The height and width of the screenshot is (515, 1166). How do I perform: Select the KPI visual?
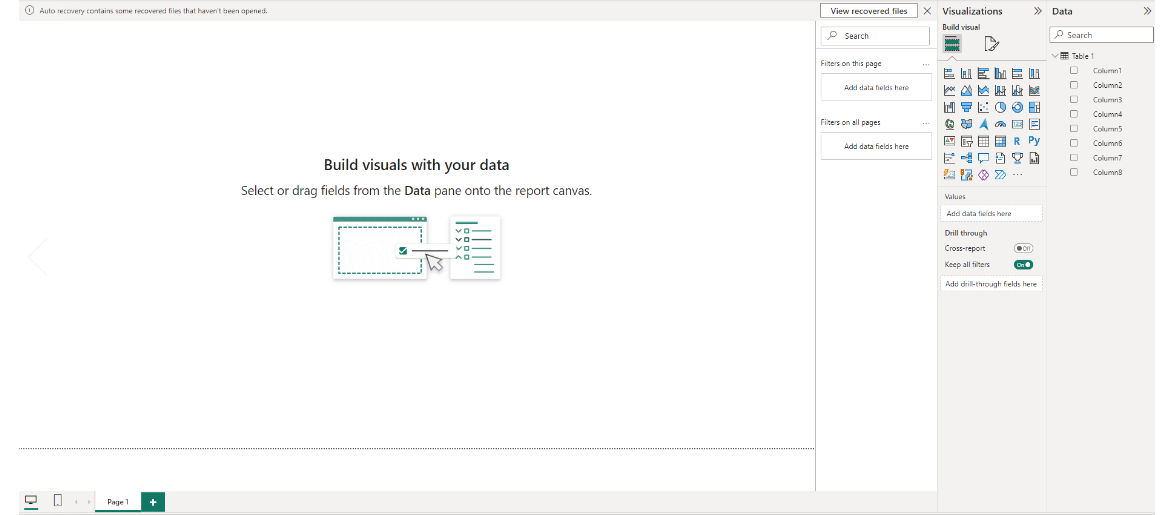click(949, 140)
